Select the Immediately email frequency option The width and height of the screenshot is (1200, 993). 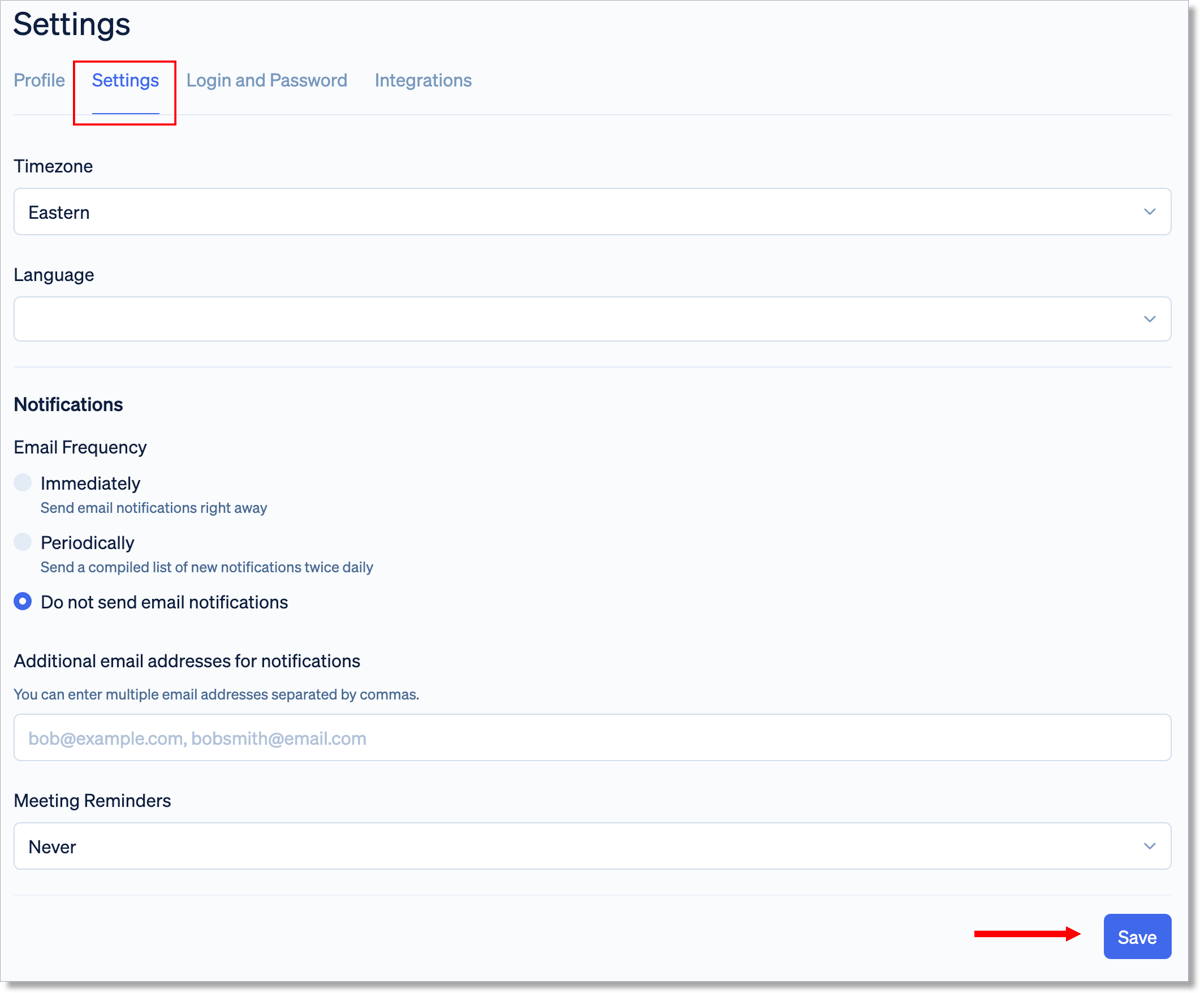[22, 482]
